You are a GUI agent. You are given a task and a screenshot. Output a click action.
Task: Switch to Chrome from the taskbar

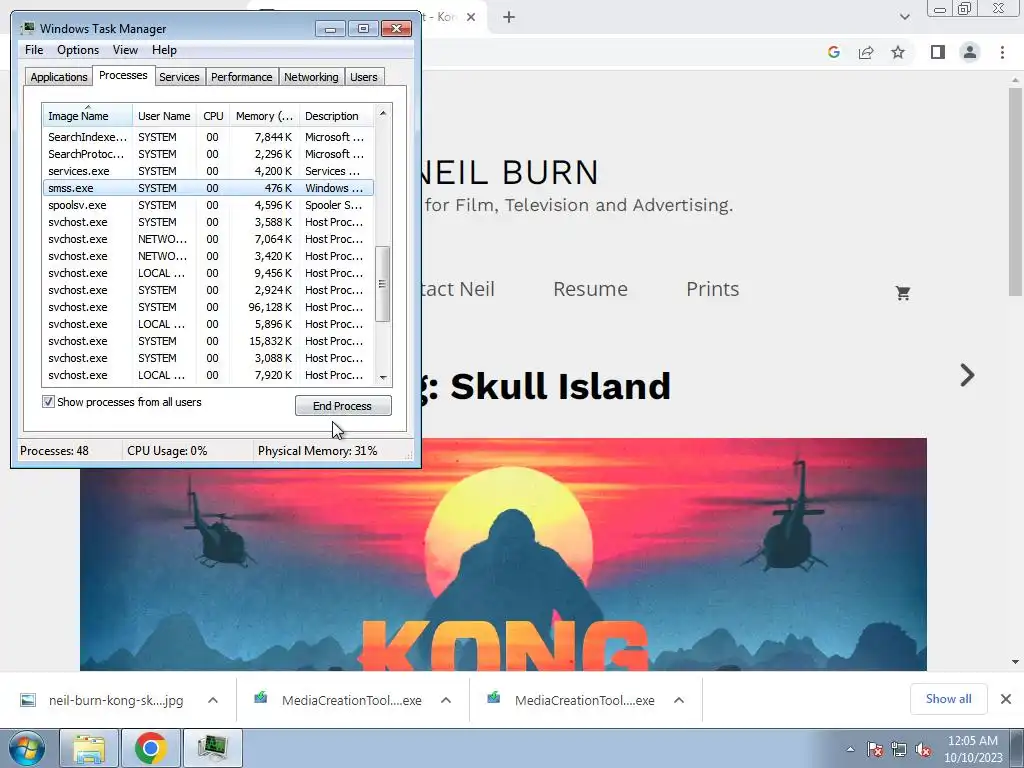pyautogui.click(x=150, y=748)
